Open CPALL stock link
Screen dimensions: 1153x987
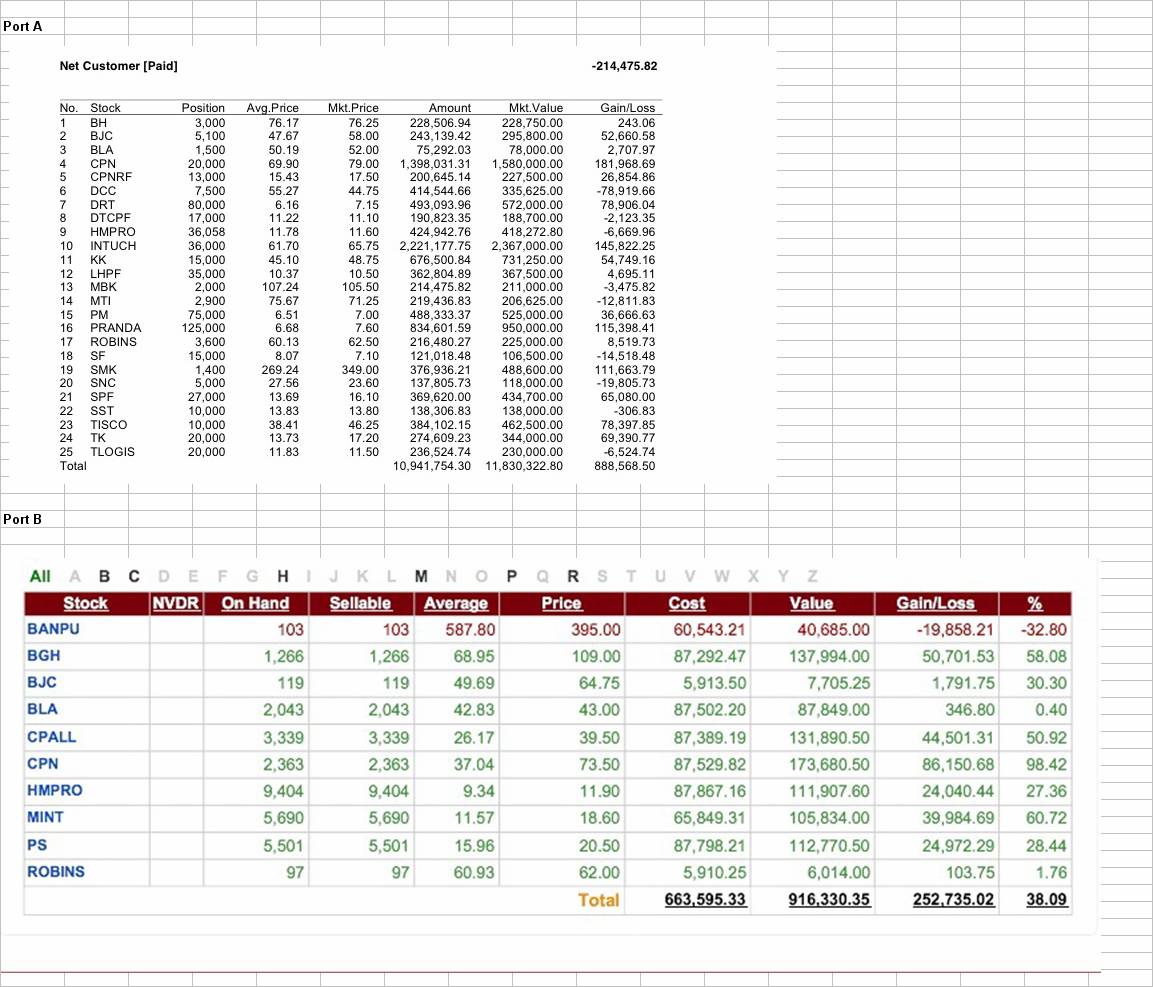pos(51,737)
